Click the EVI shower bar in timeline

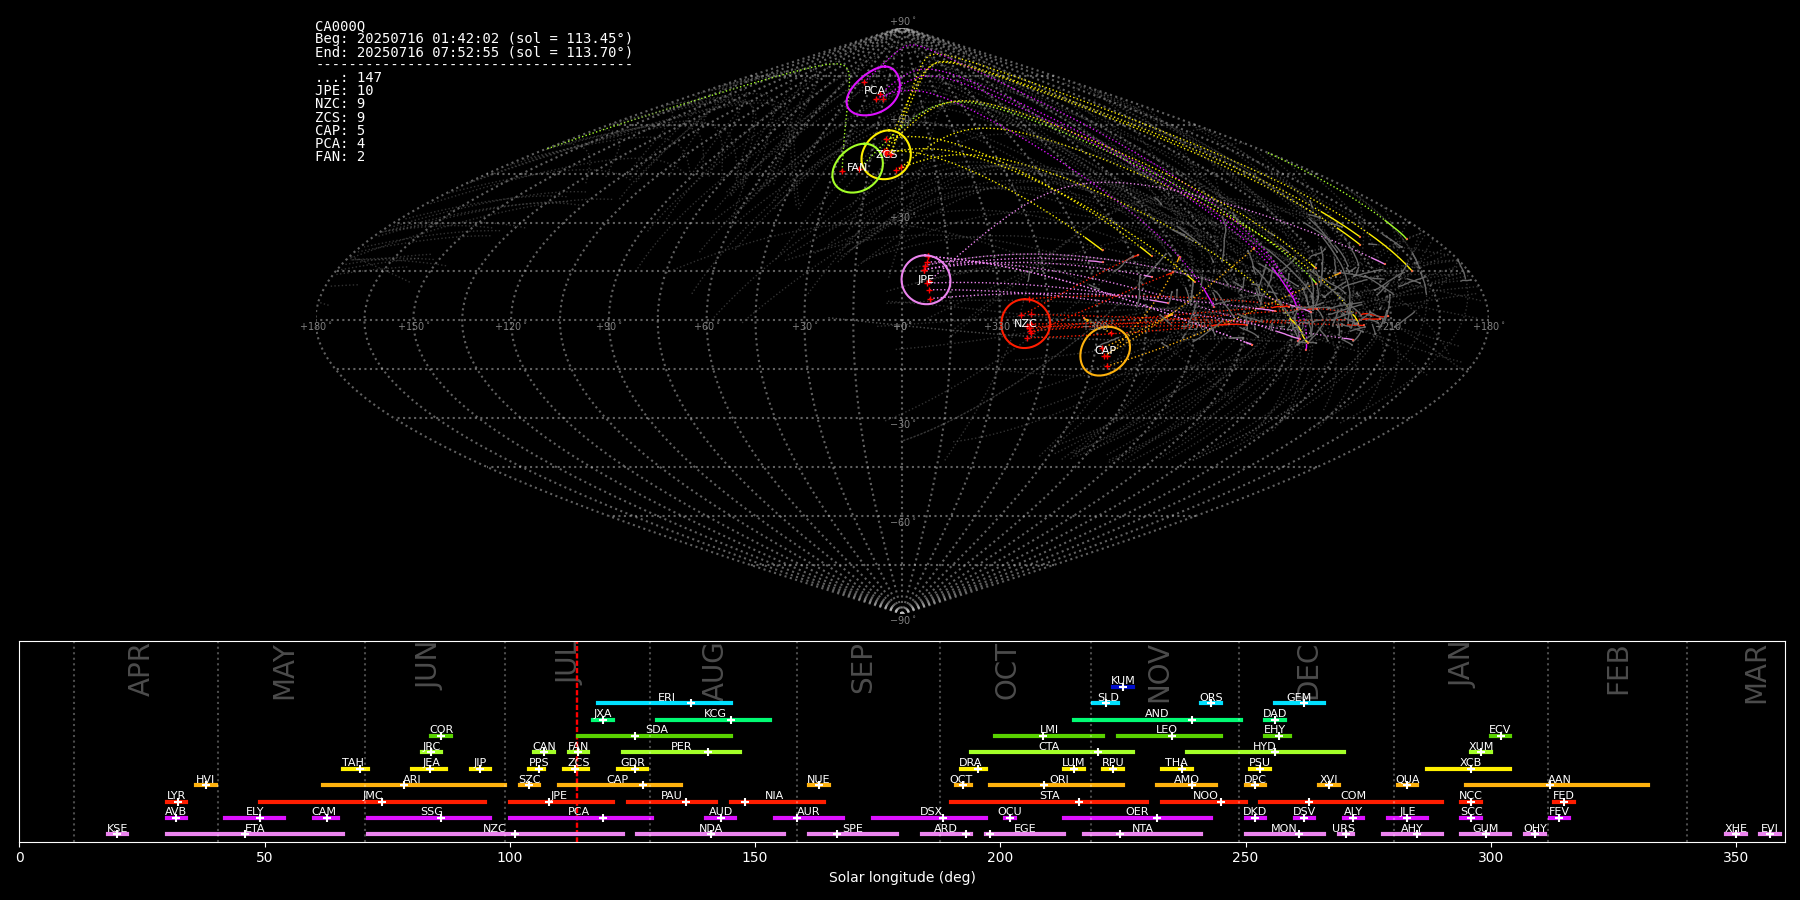1770,834
